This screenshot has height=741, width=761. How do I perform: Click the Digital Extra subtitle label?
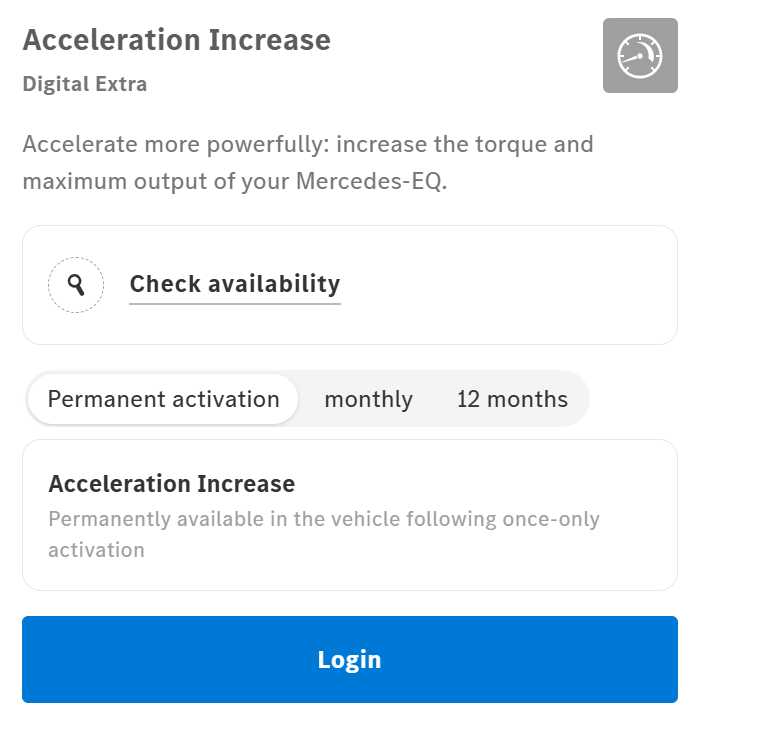85,84
